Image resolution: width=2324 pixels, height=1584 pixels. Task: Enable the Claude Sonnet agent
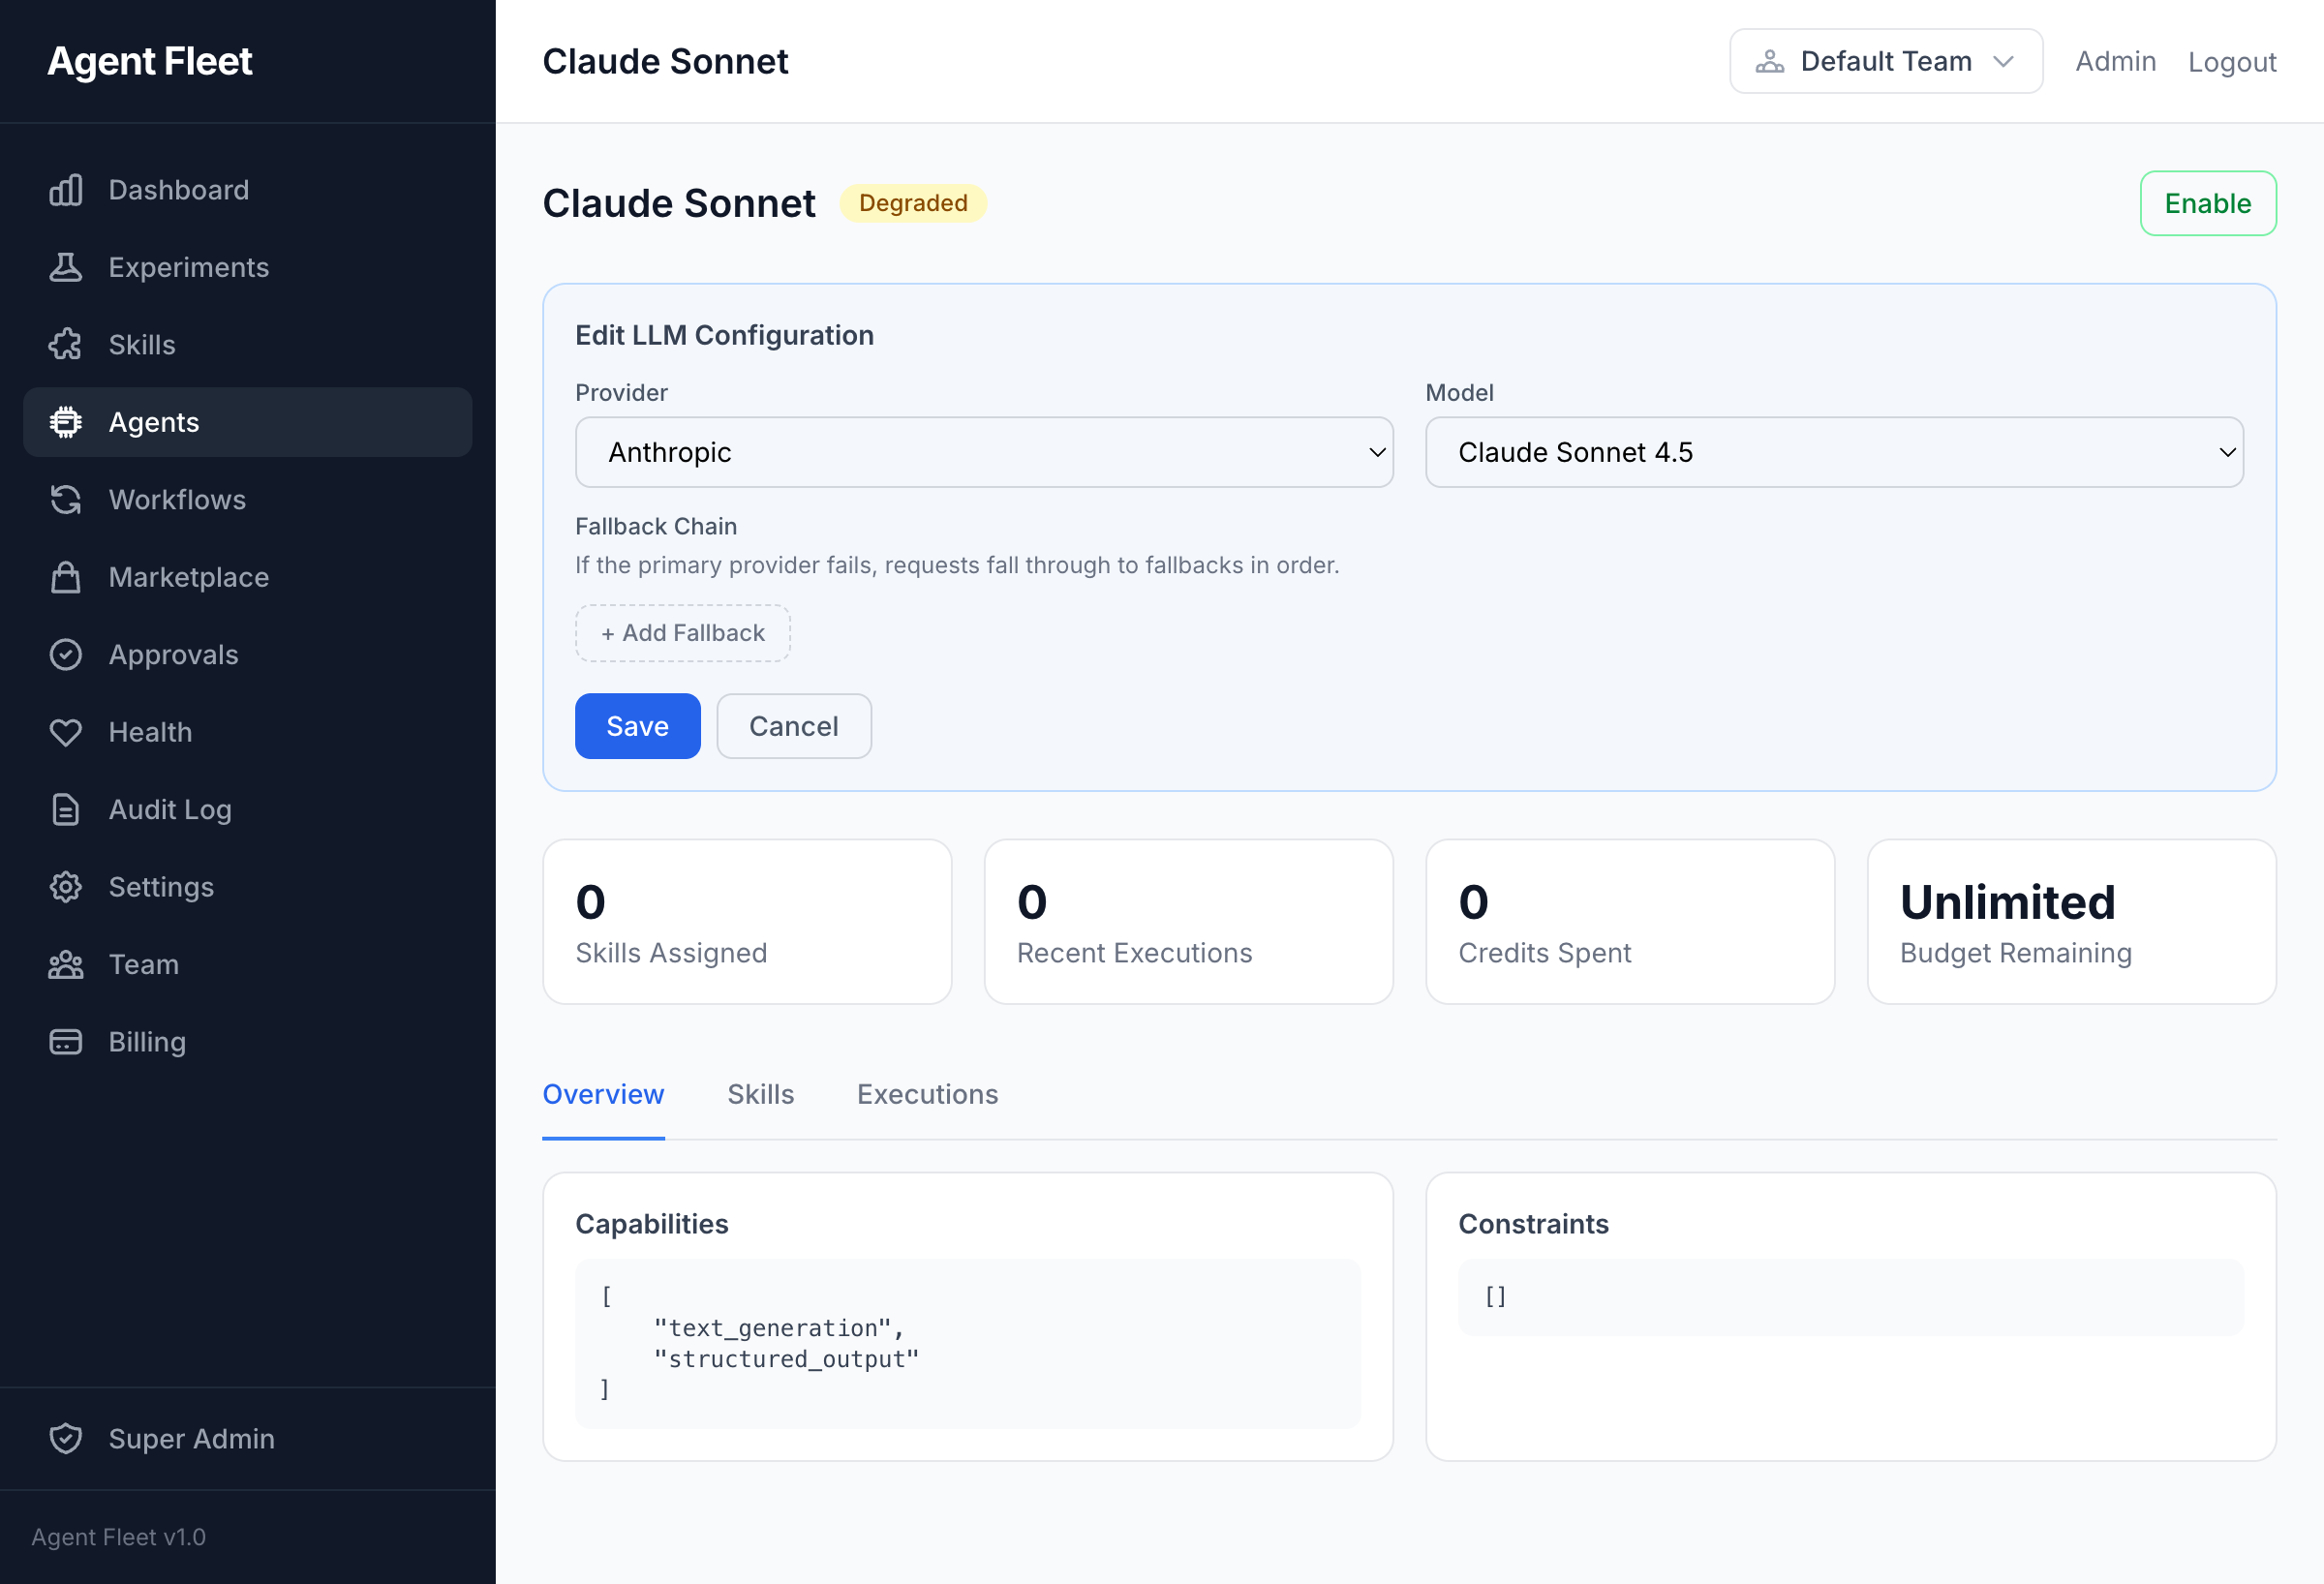click(x=2207, y=203)
